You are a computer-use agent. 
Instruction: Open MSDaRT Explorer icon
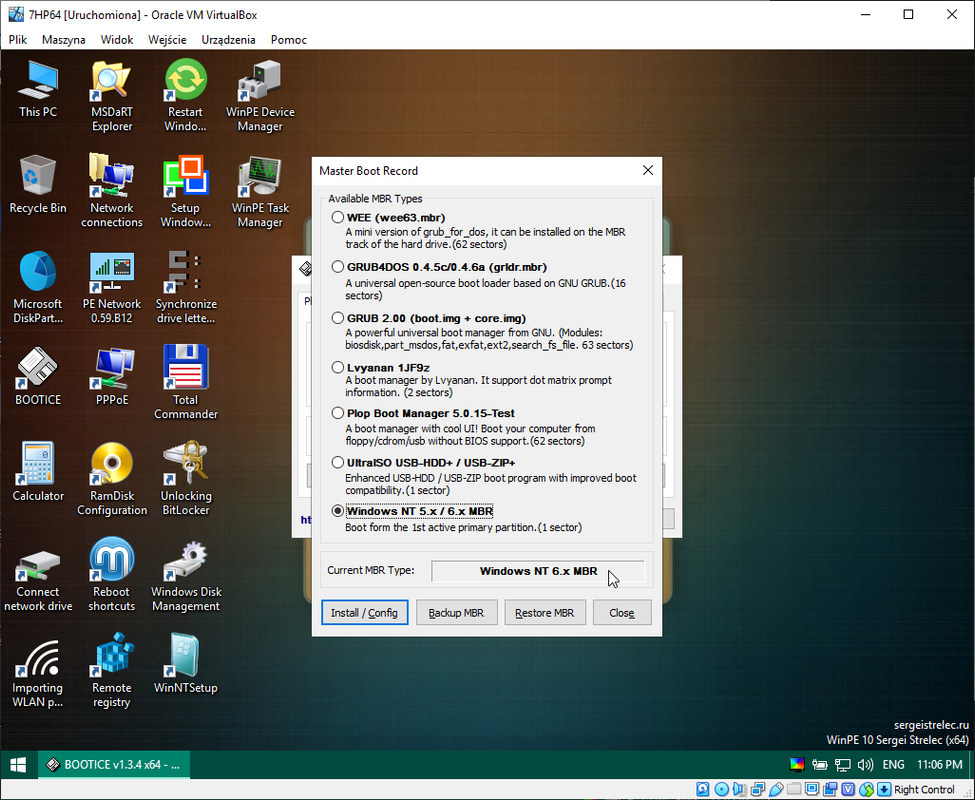(112, 96)
